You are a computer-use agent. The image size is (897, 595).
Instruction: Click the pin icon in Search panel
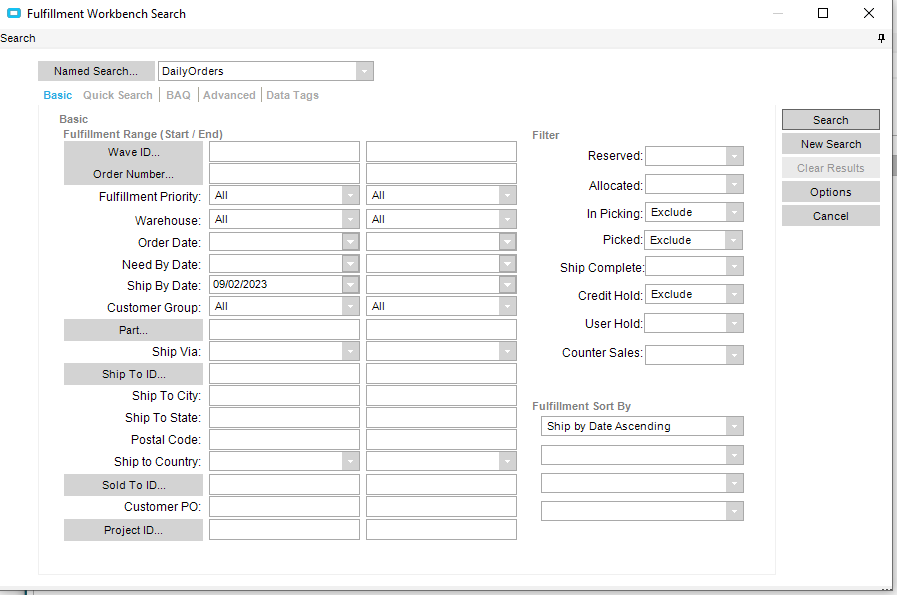point(881,38)
